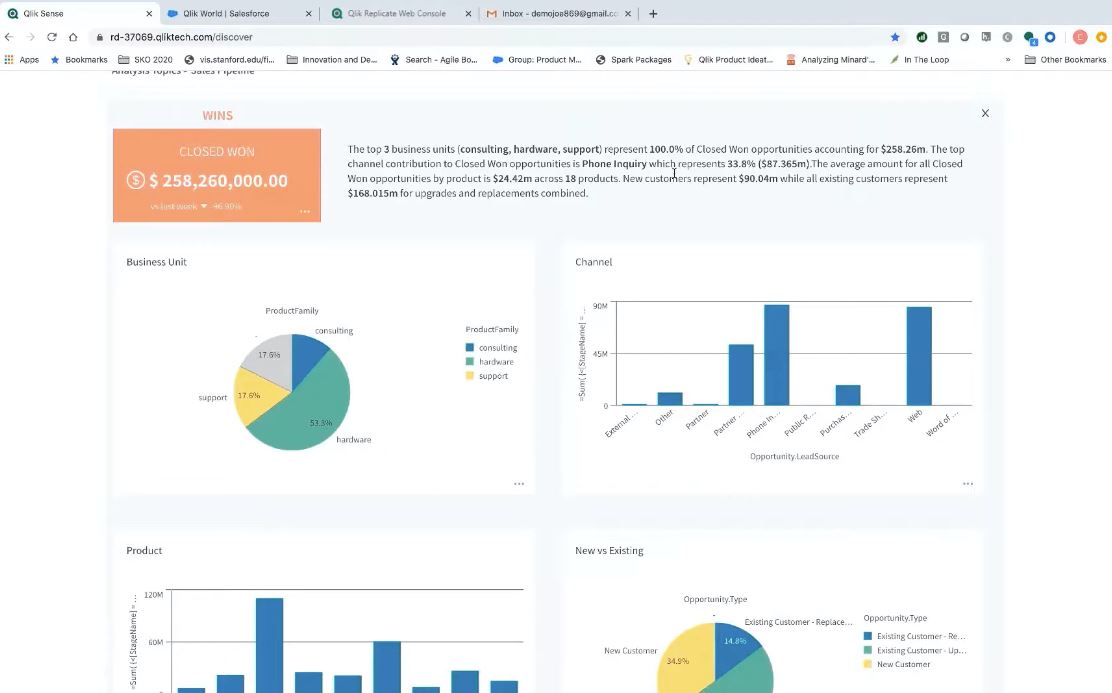Open a new browser tab

click(x=653, y=13)
